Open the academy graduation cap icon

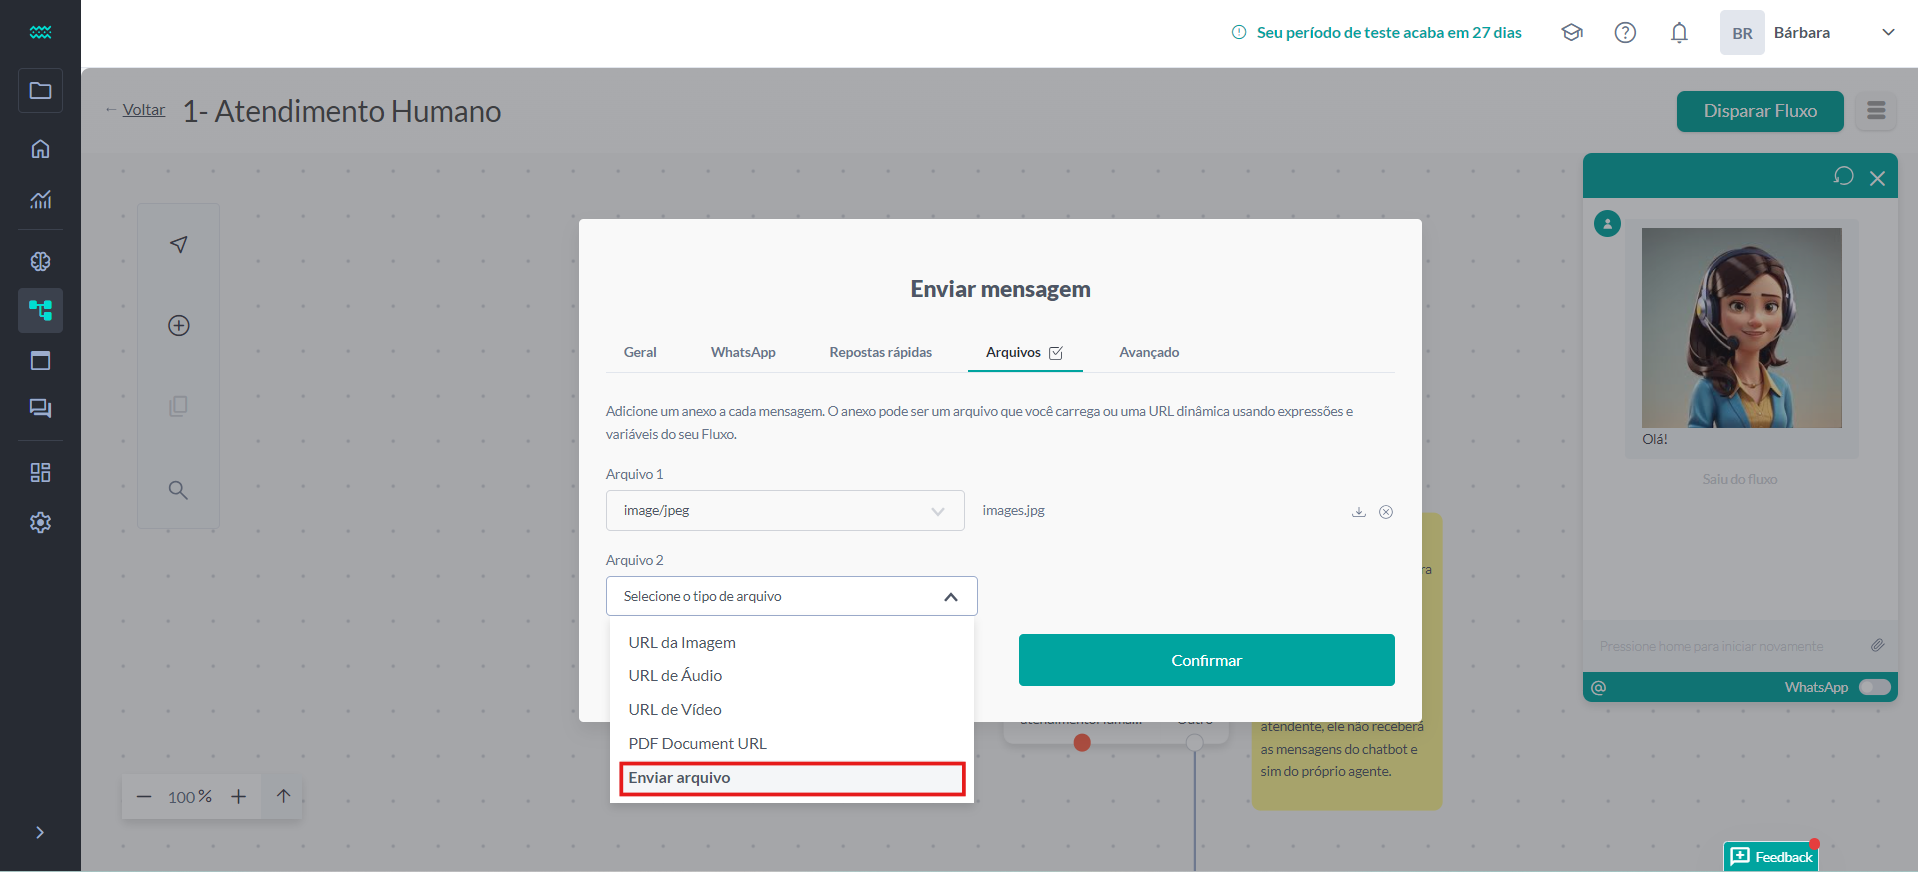coord(1572,33)
